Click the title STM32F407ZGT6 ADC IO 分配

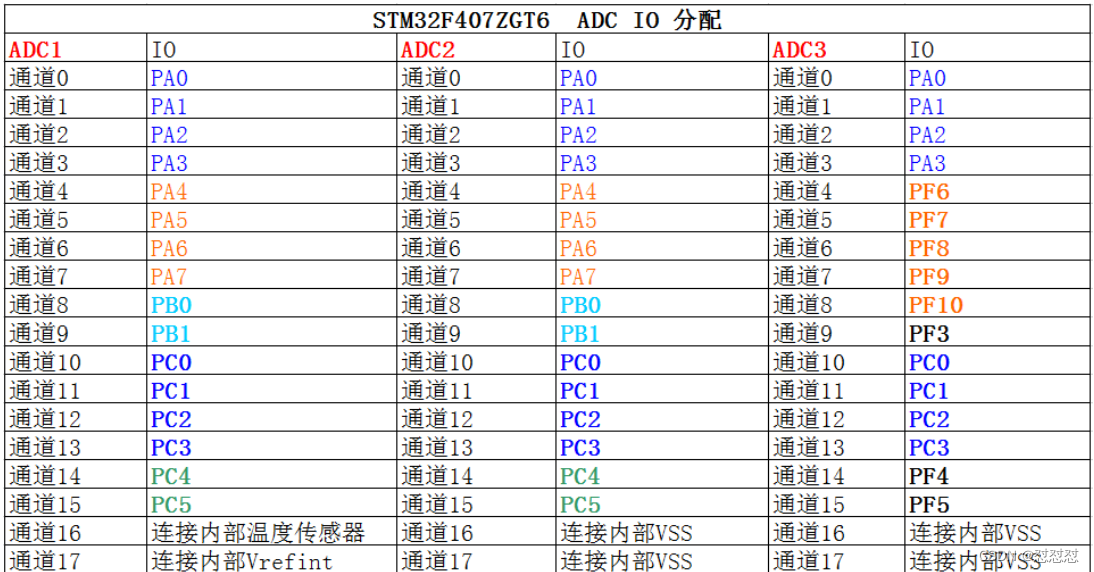click(x=546, y=20)
